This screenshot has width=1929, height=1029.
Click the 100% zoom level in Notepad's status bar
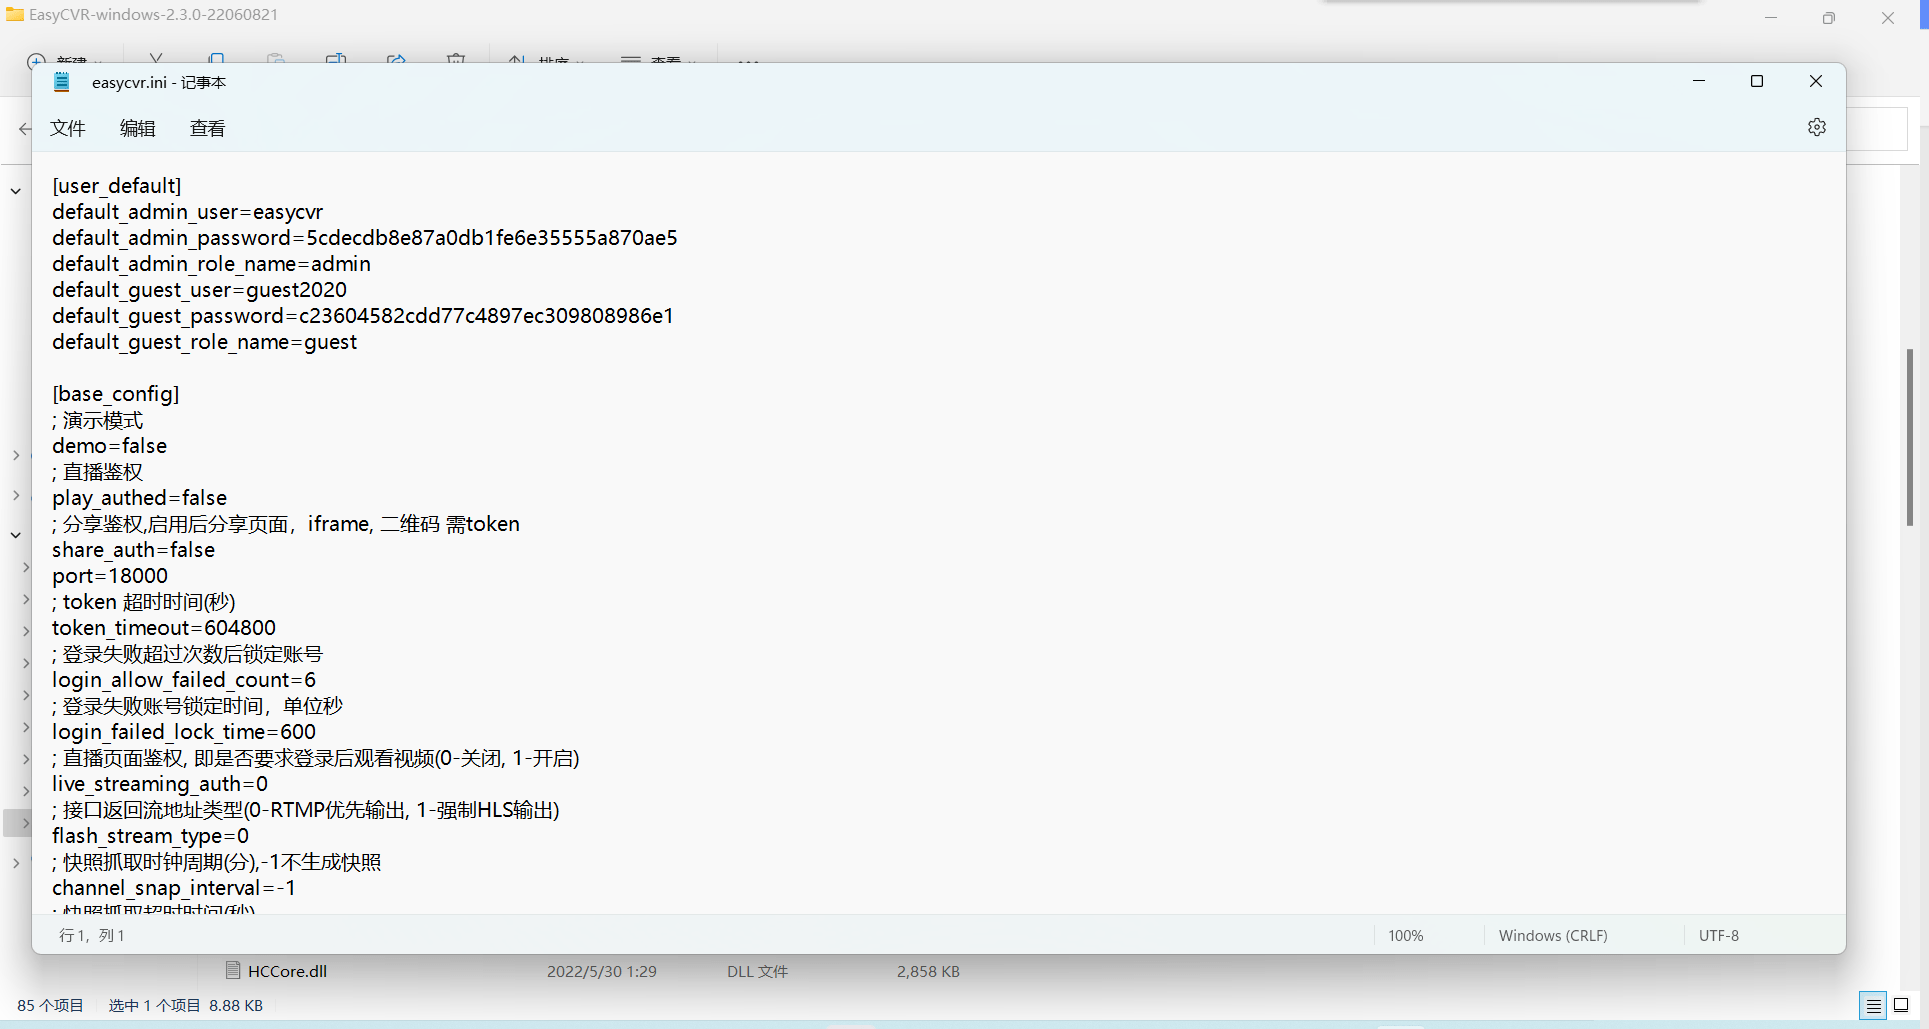coord(1405,935)
